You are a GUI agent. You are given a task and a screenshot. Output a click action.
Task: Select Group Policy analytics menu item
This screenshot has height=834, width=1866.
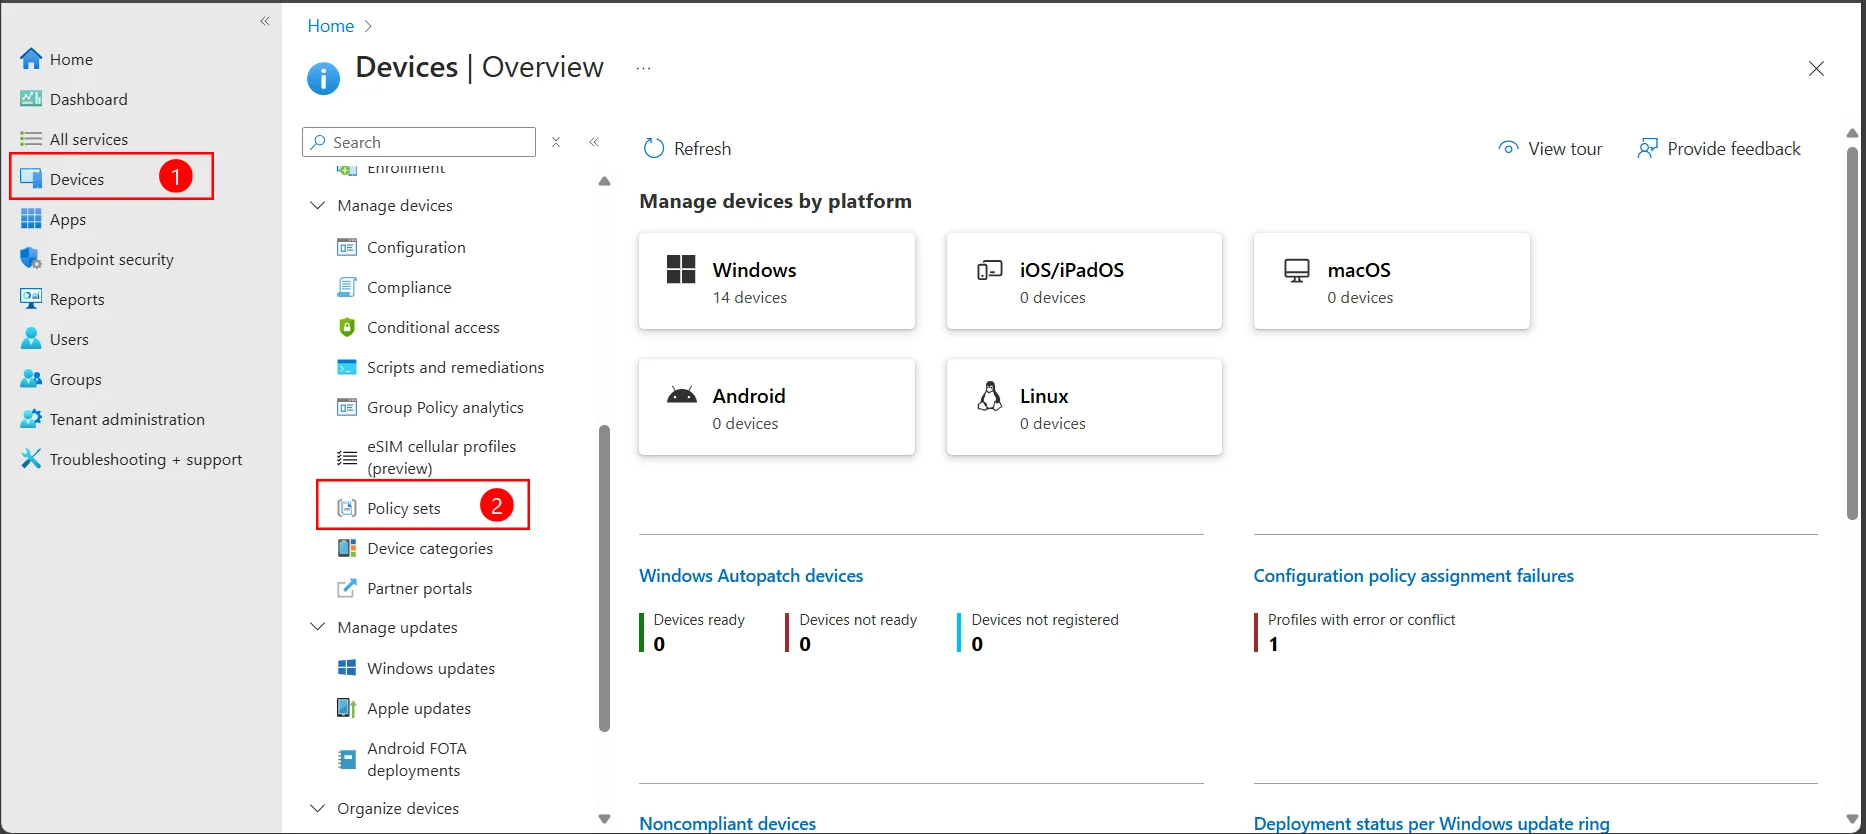tap(445, 407)
